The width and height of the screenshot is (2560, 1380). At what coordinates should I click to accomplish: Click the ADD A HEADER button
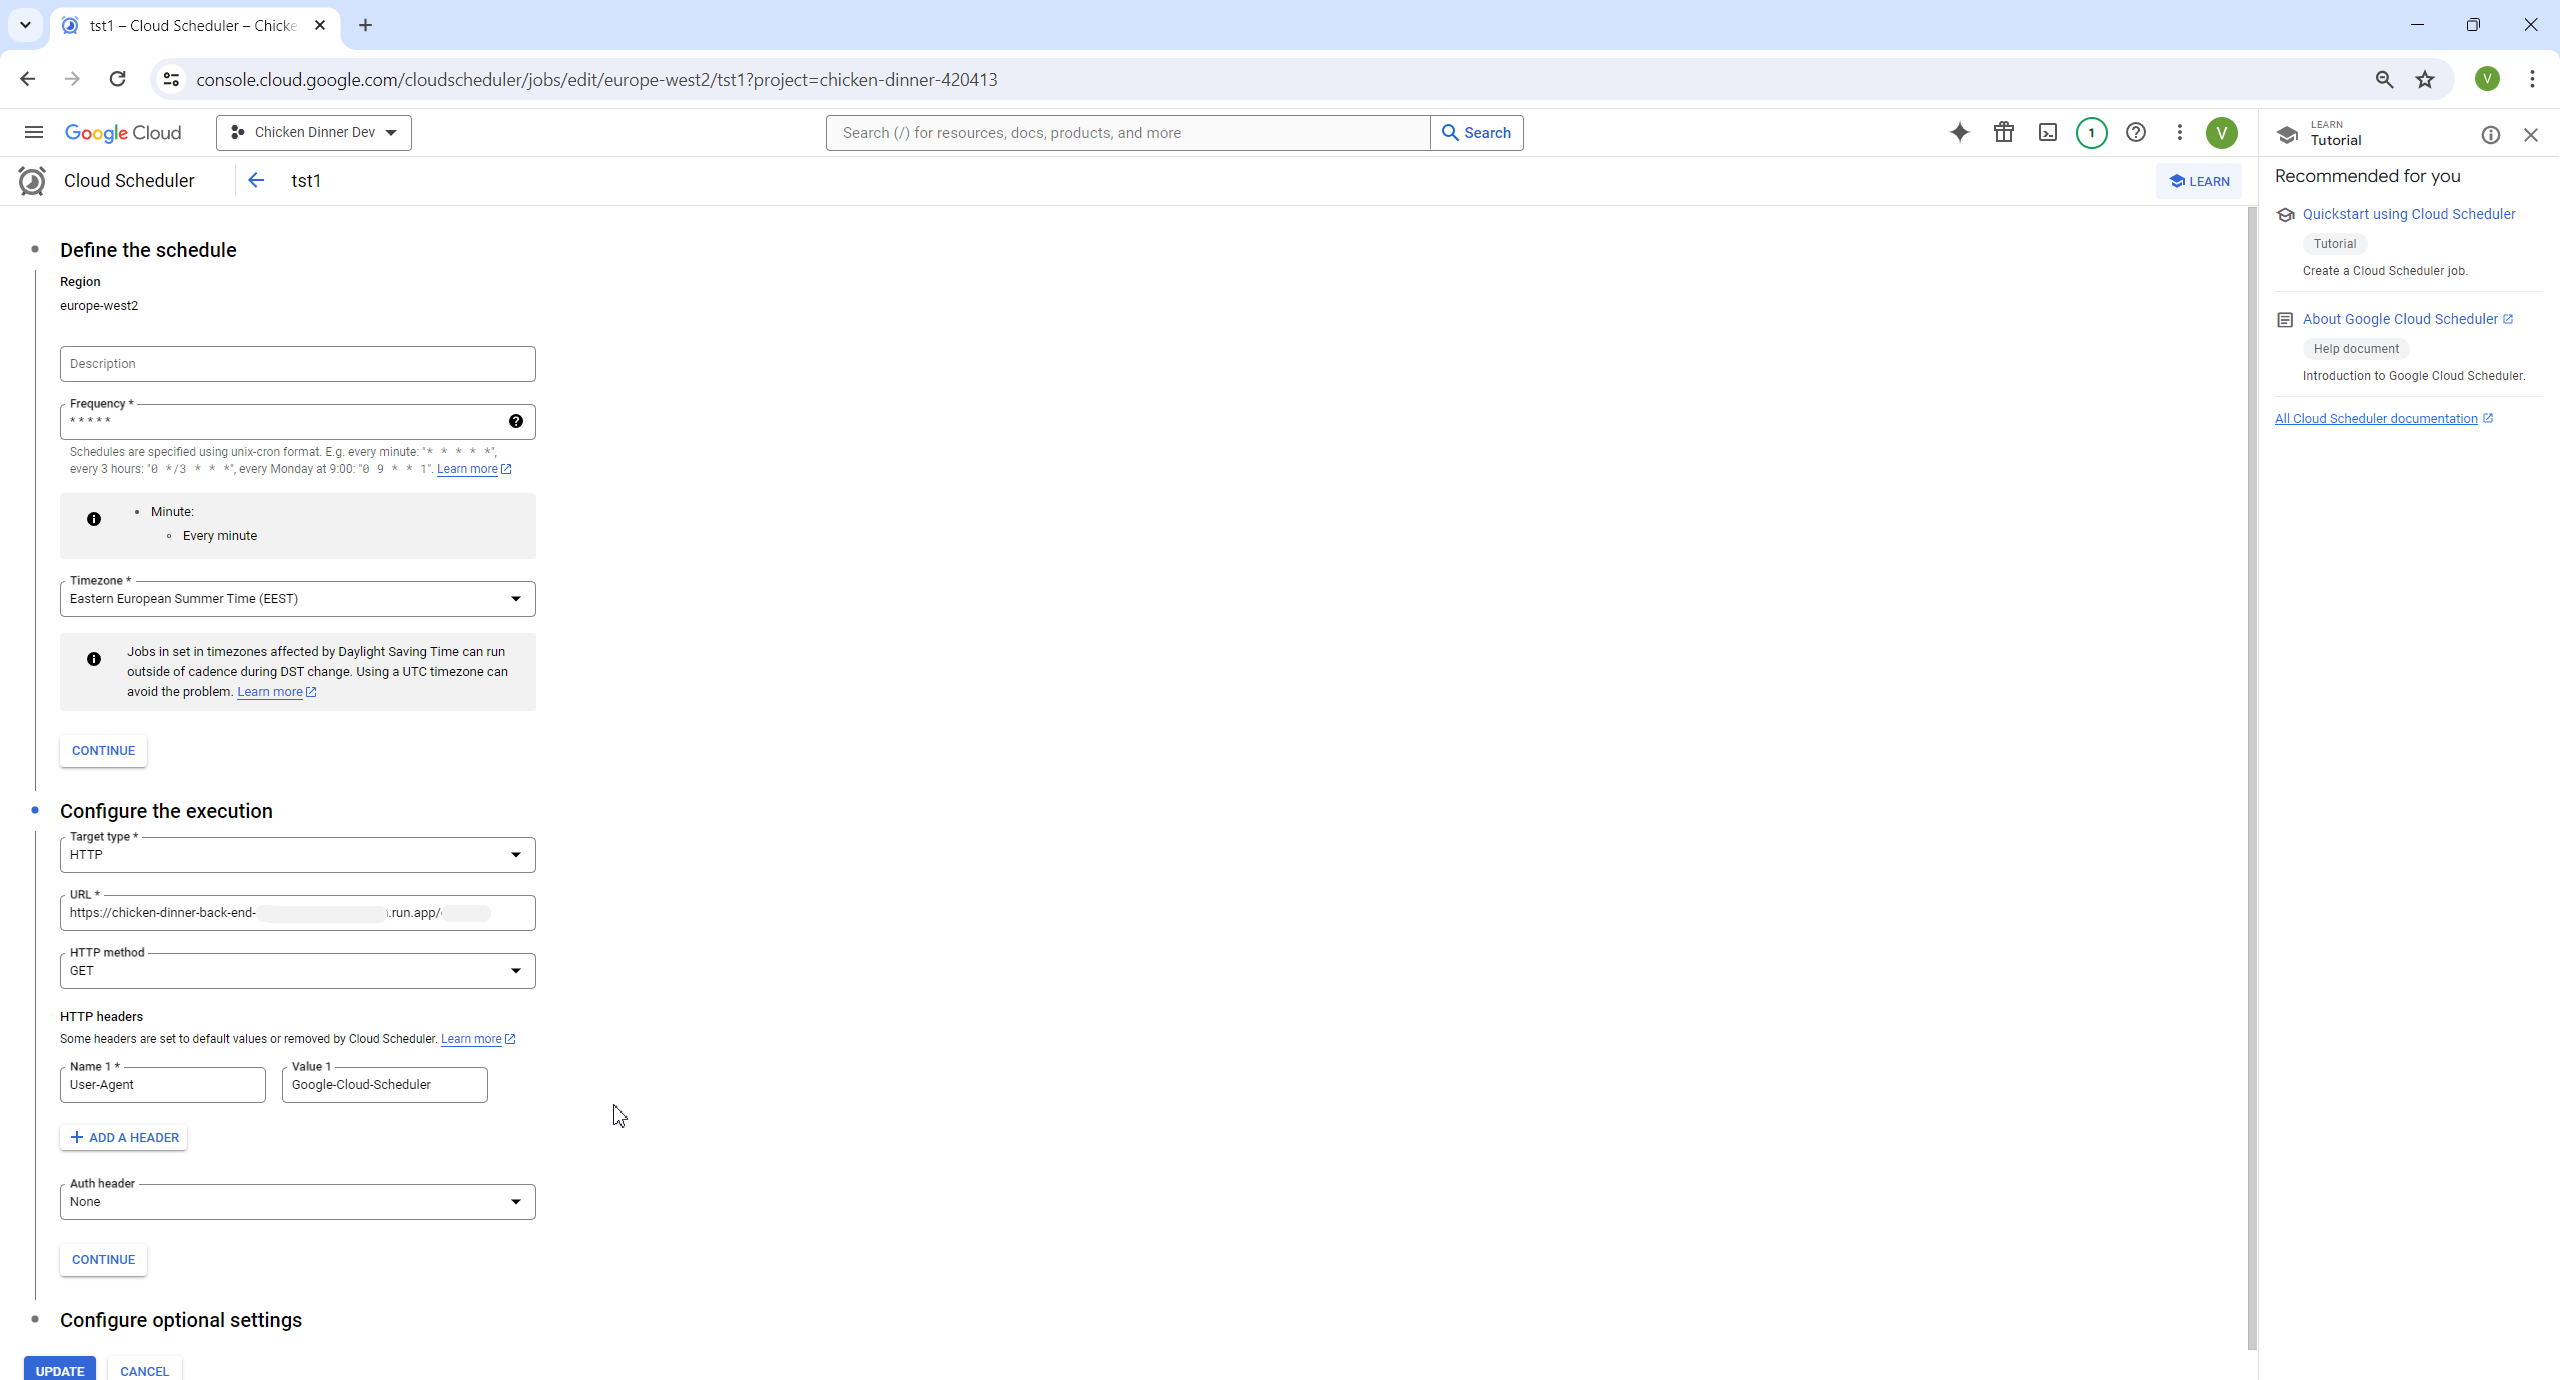pos(124,1137)
